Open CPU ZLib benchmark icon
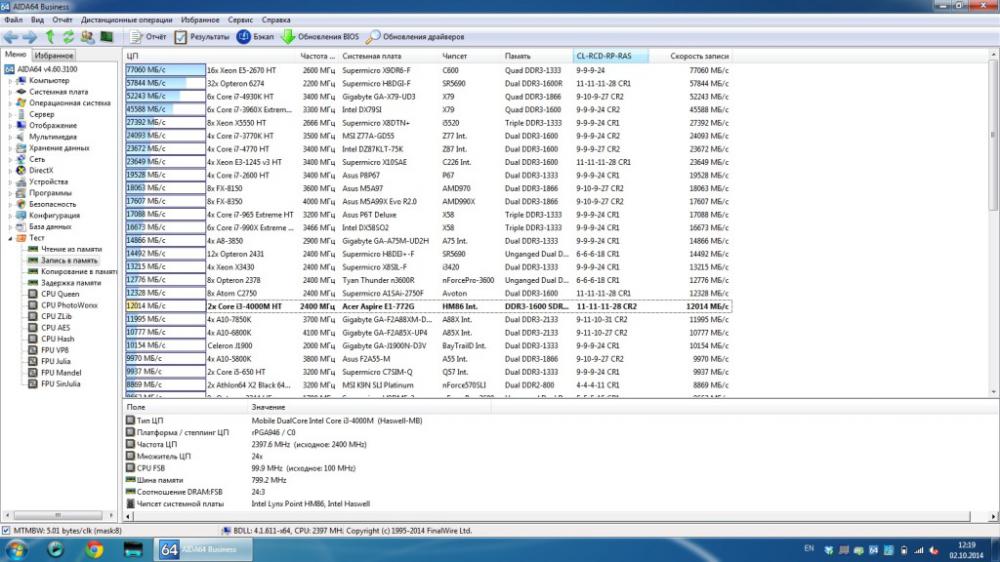The image size is (1000, 562). point(33,316)
